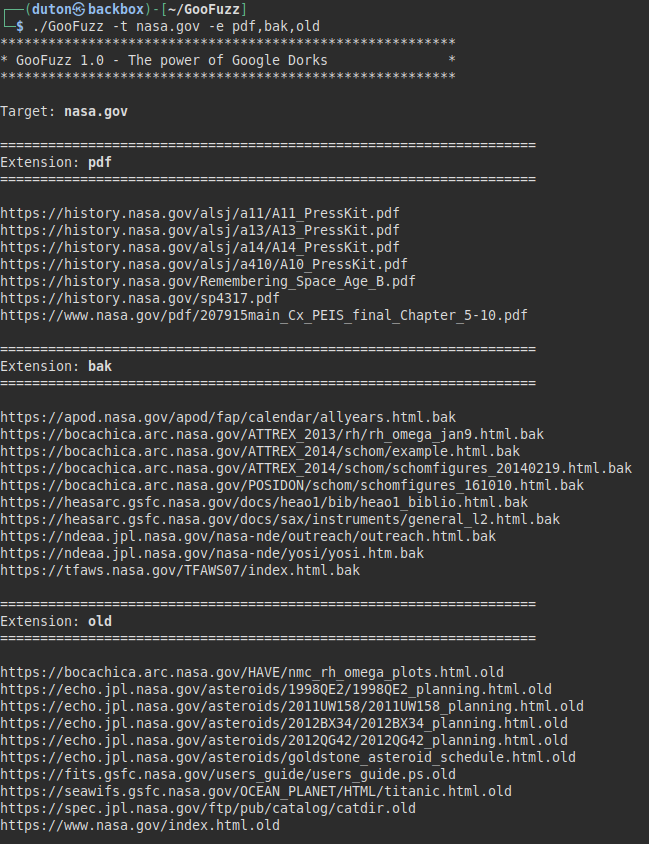Click the apod allyears.html.bak URL
Viewport: 649px width, 844px height.
[x=228, y=417]
